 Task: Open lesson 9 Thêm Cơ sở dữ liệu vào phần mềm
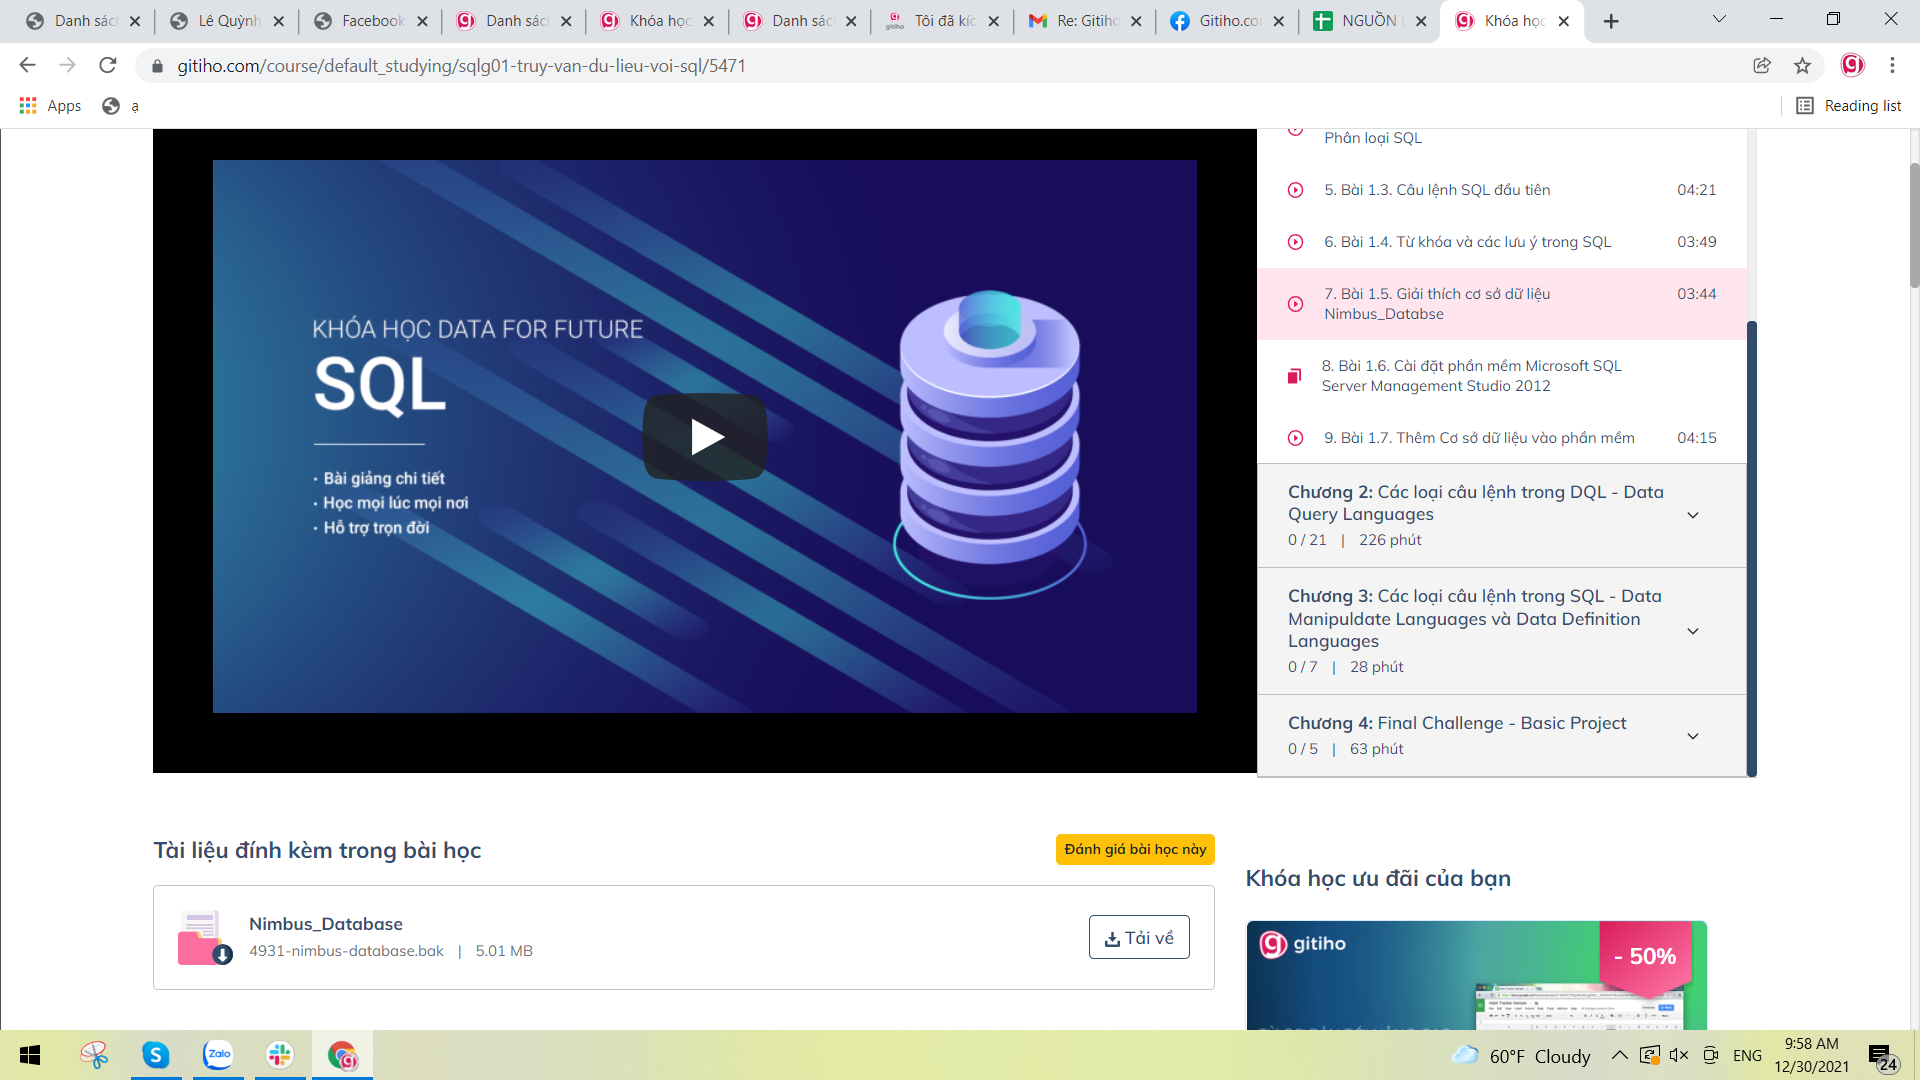click(x=1479, y=438)
